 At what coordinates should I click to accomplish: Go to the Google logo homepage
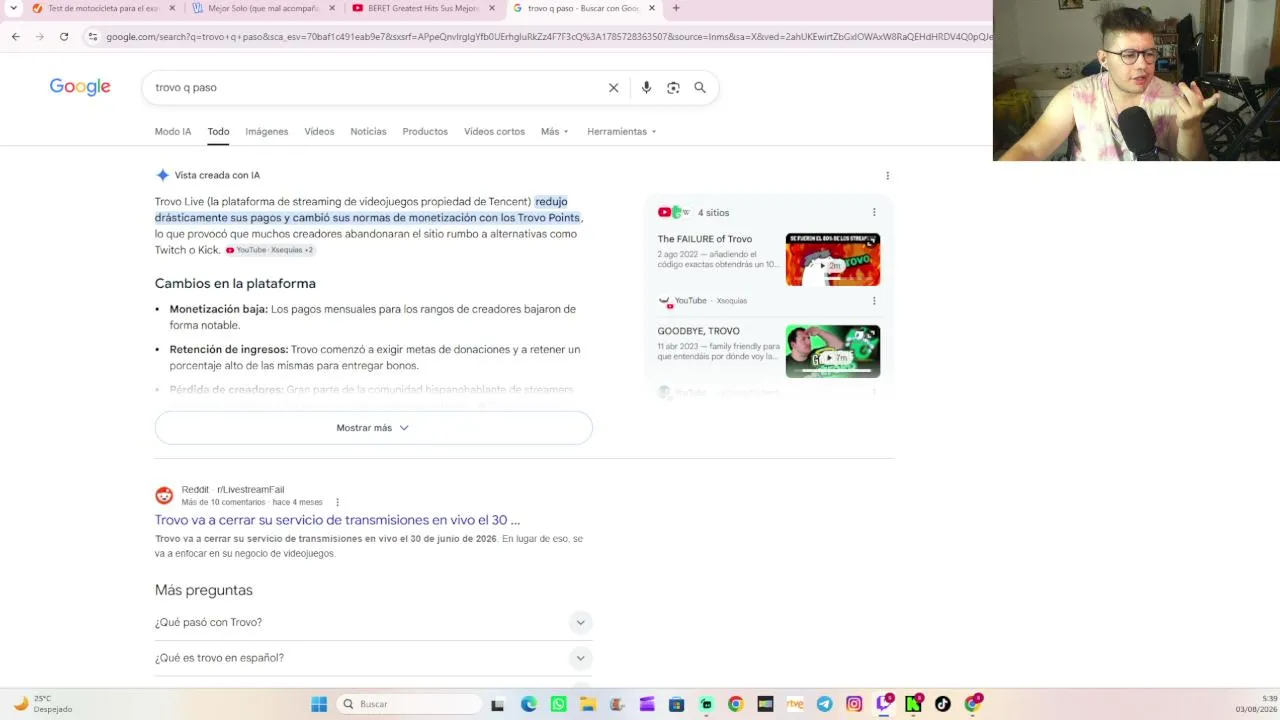point(80,87)
